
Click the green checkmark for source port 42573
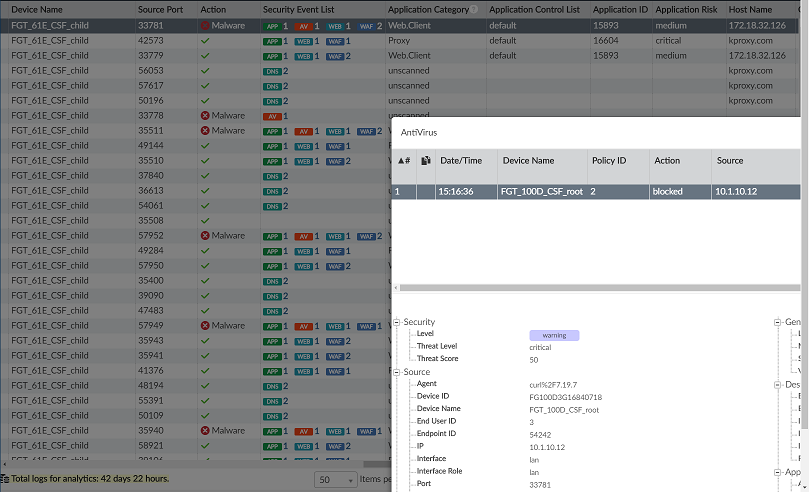[x=205, y=41]
